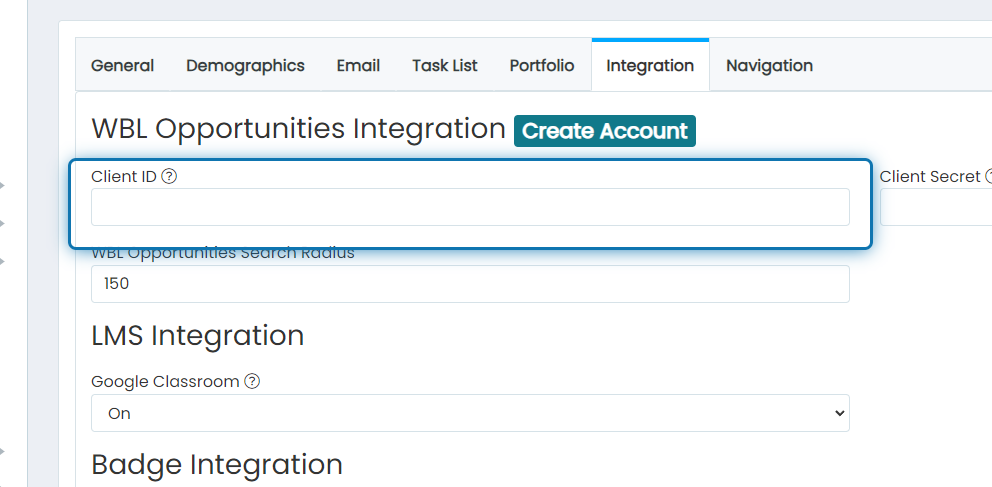Select the Task List tab
Screen dimensions: 992x487
pos(445,66)
